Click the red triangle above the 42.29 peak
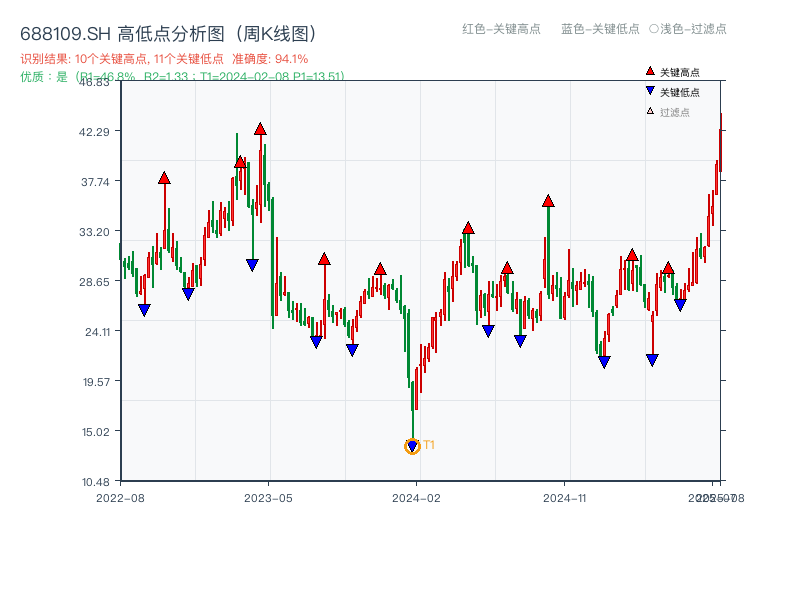Screen dimensions: 800x600 tap(258, 129)
